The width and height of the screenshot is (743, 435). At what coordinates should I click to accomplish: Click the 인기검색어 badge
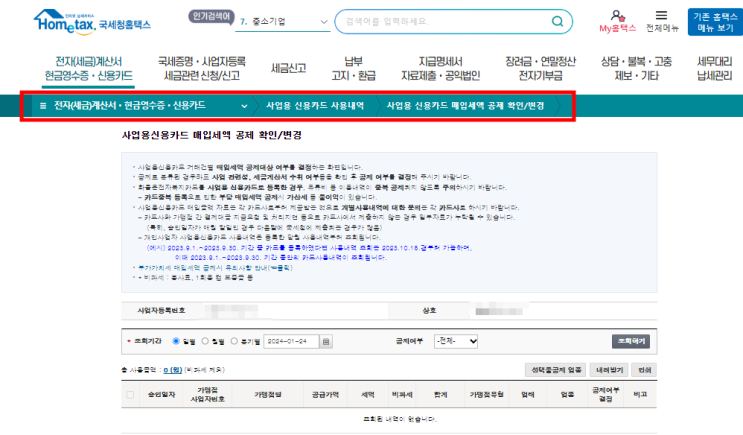coord(211,17)
